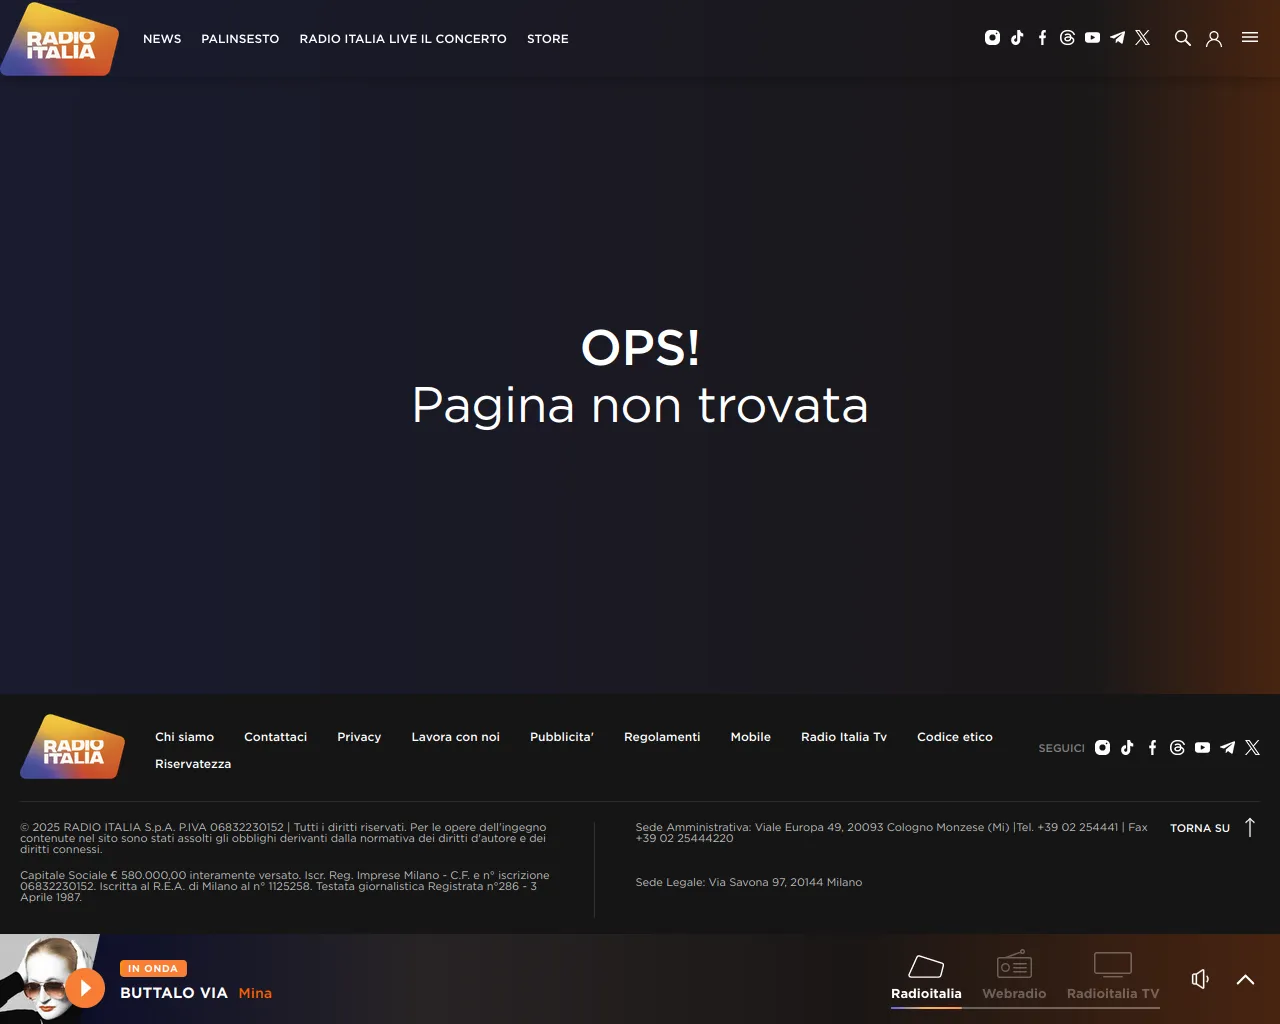1280x1024 pixels.
Task: Click the TORNA SU up arrow
Action: (1249, 827)
